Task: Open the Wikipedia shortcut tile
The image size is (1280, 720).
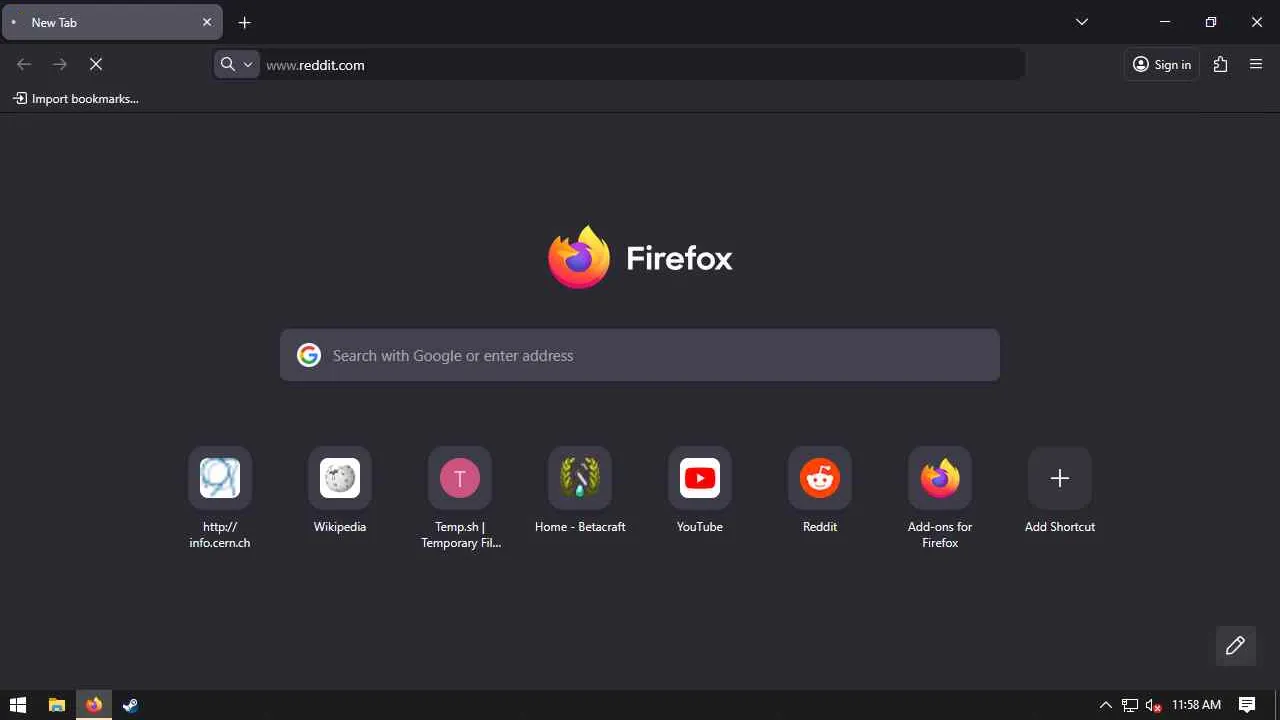Action: (x=340, y=478)
